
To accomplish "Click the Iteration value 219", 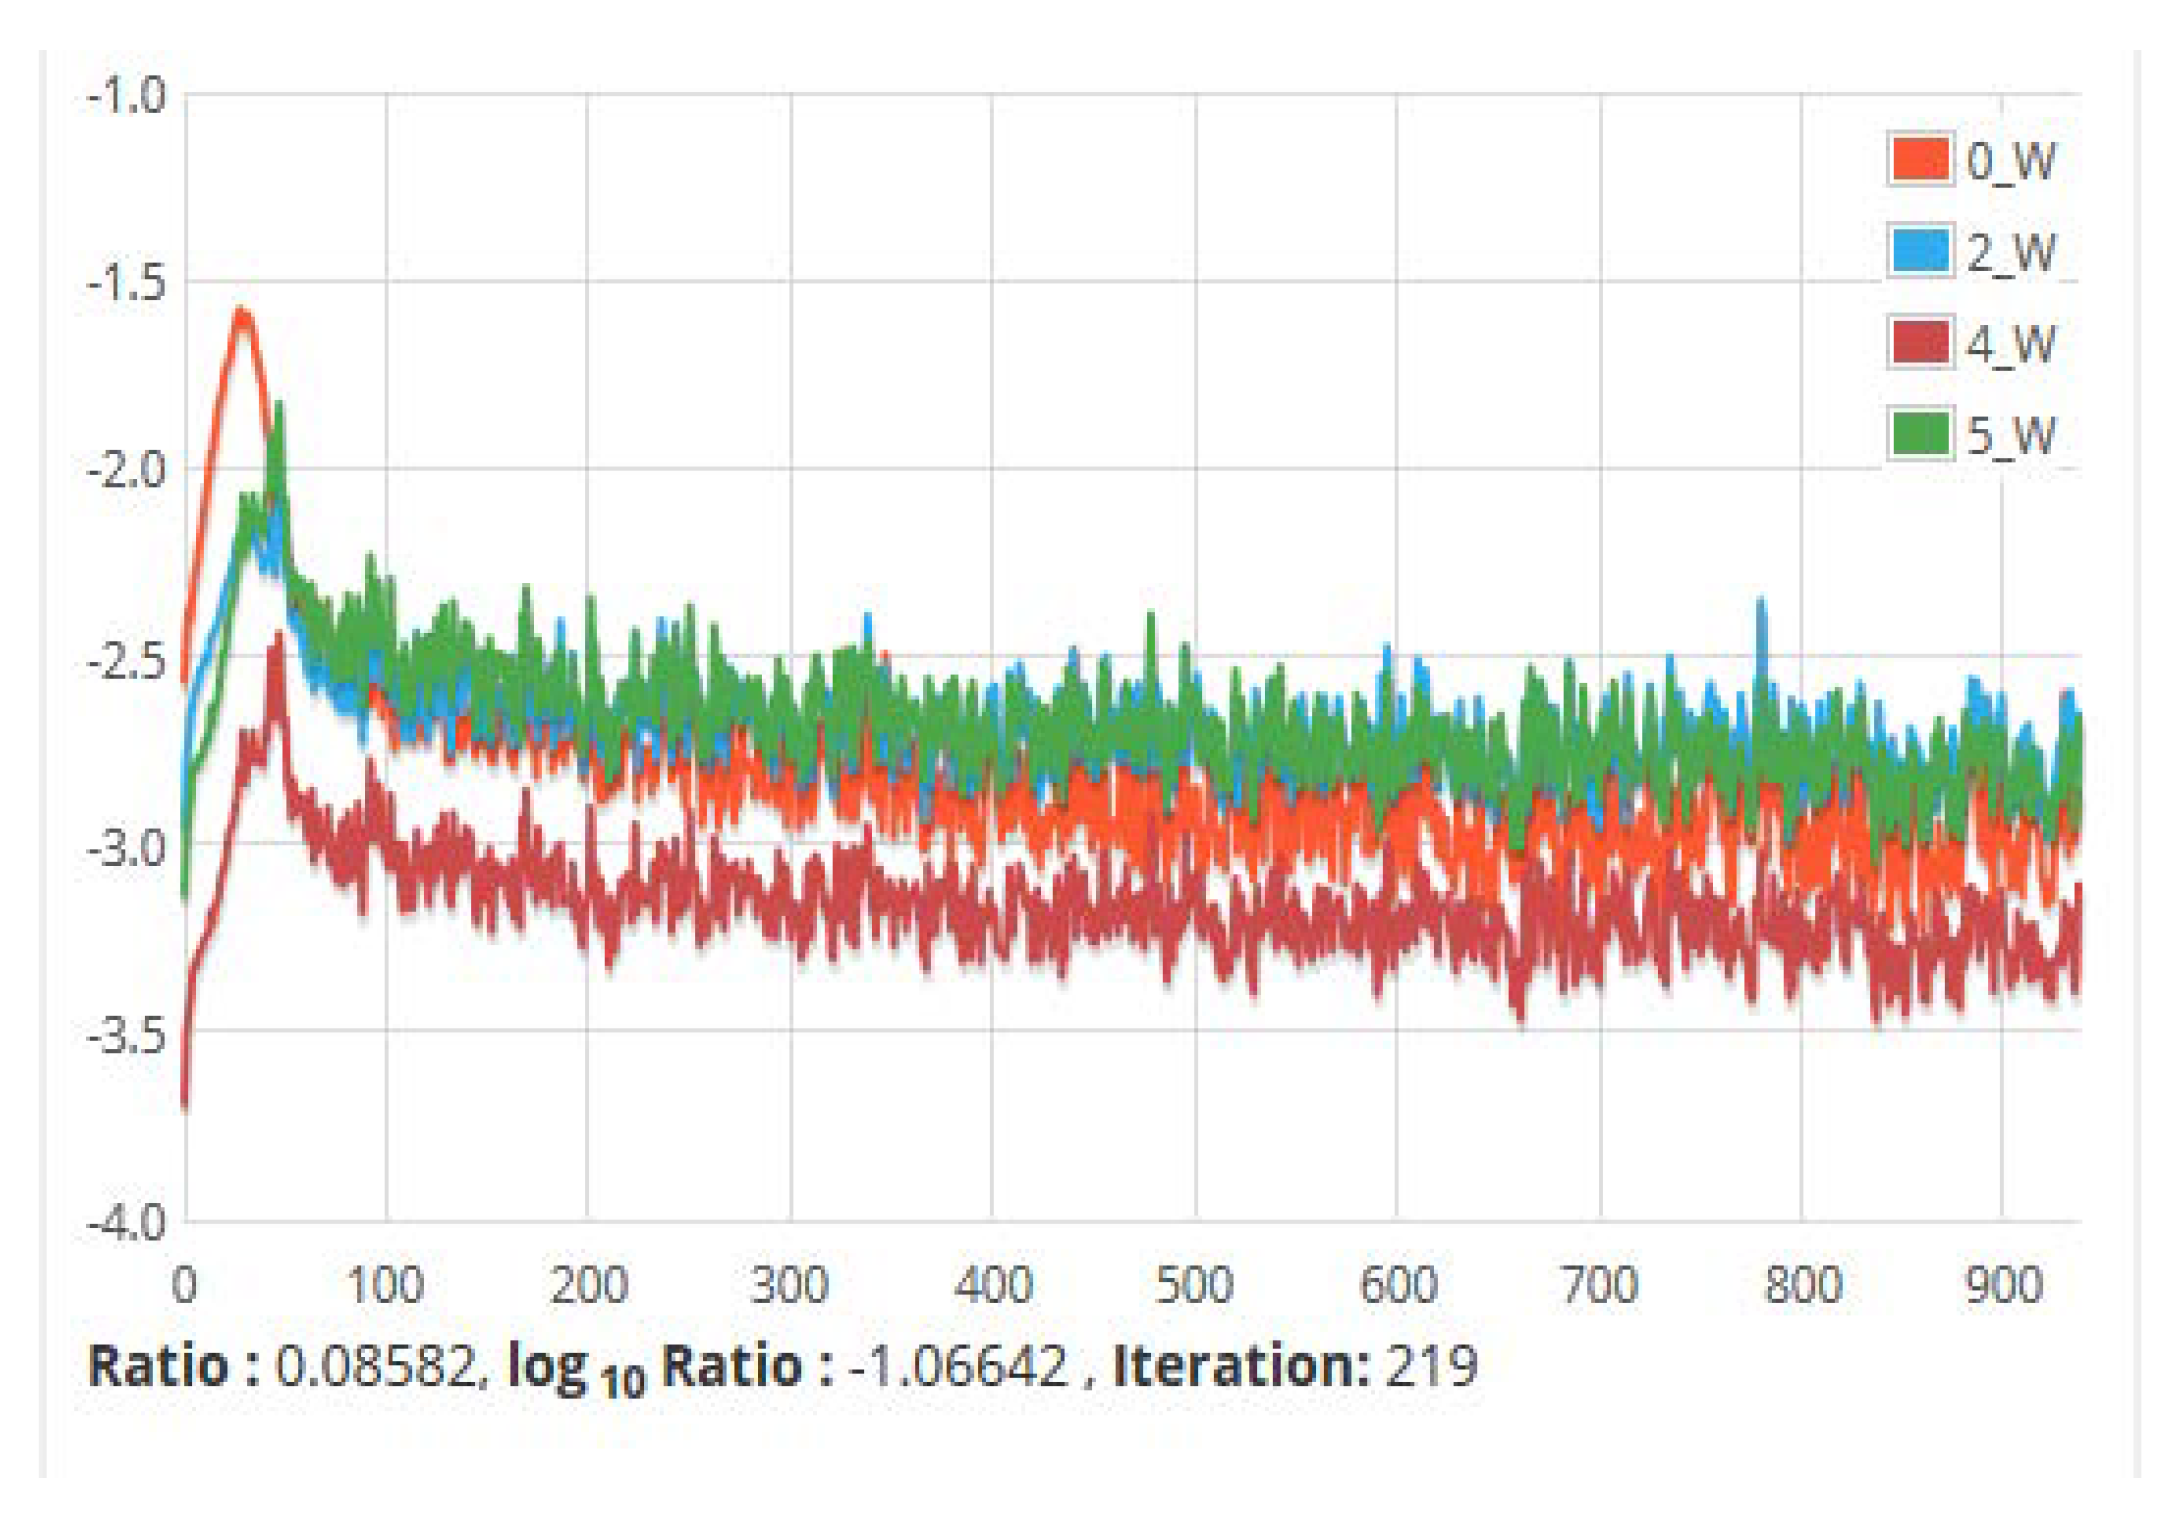I will pos(1430,1365).
